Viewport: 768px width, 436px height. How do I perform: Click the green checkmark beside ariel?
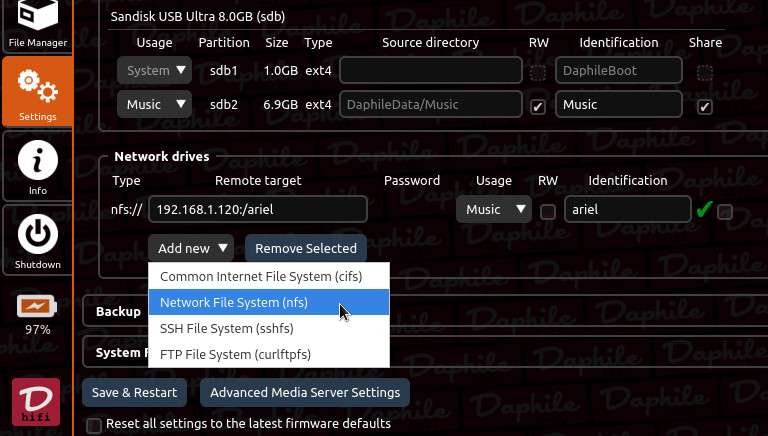coord(704,210)
